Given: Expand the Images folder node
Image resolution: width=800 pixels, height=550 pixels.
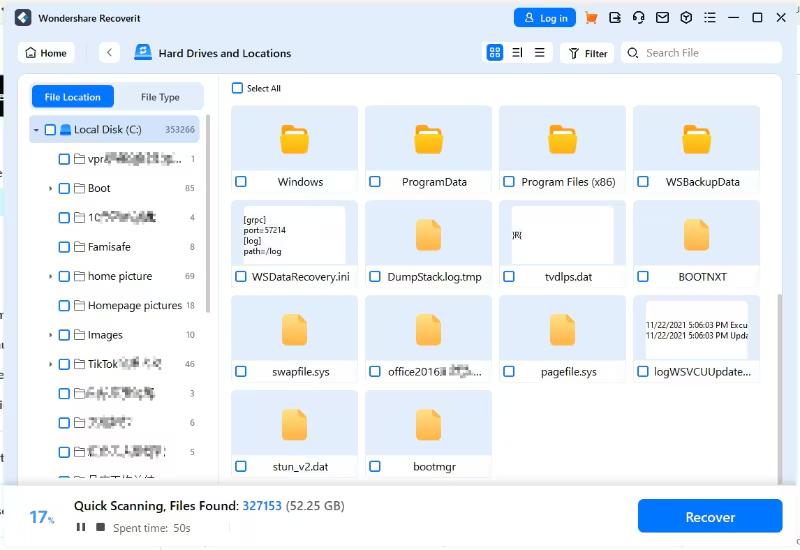Looking at the screenshot, I should click(x=50, y=335).
